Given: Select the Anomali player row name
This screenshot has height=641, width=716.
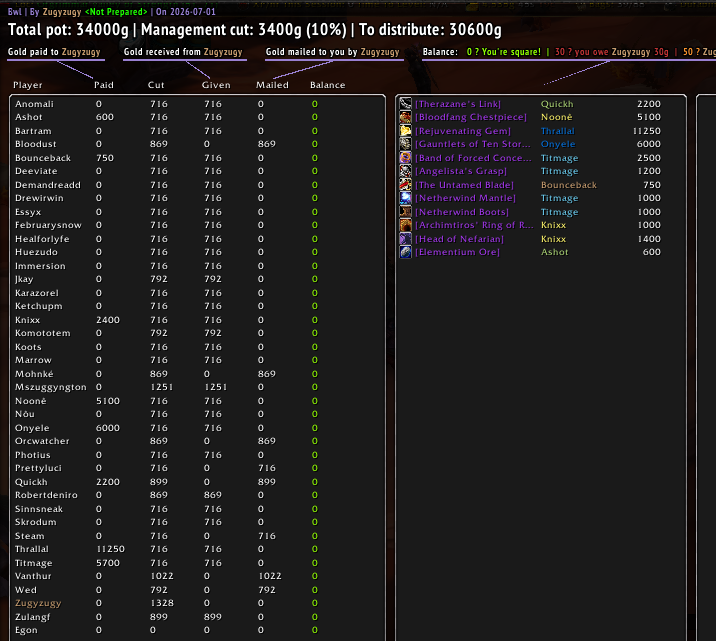Looking at the screenshot, I should click(x=34, y=104).
